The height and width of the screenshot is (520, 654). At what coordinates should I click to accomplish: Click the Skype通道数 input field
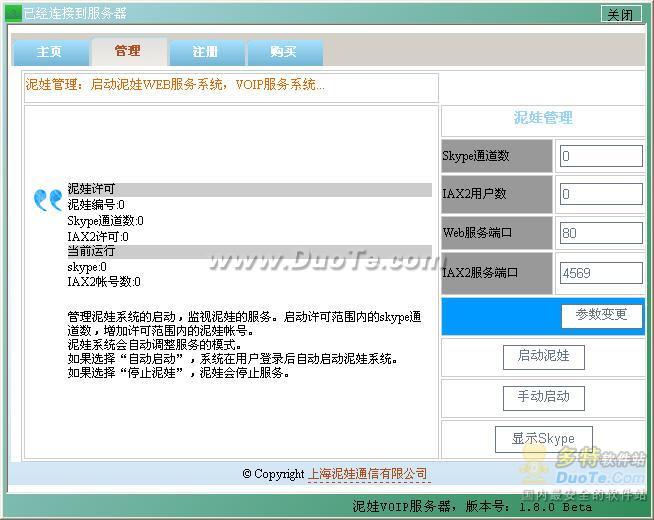600,156
